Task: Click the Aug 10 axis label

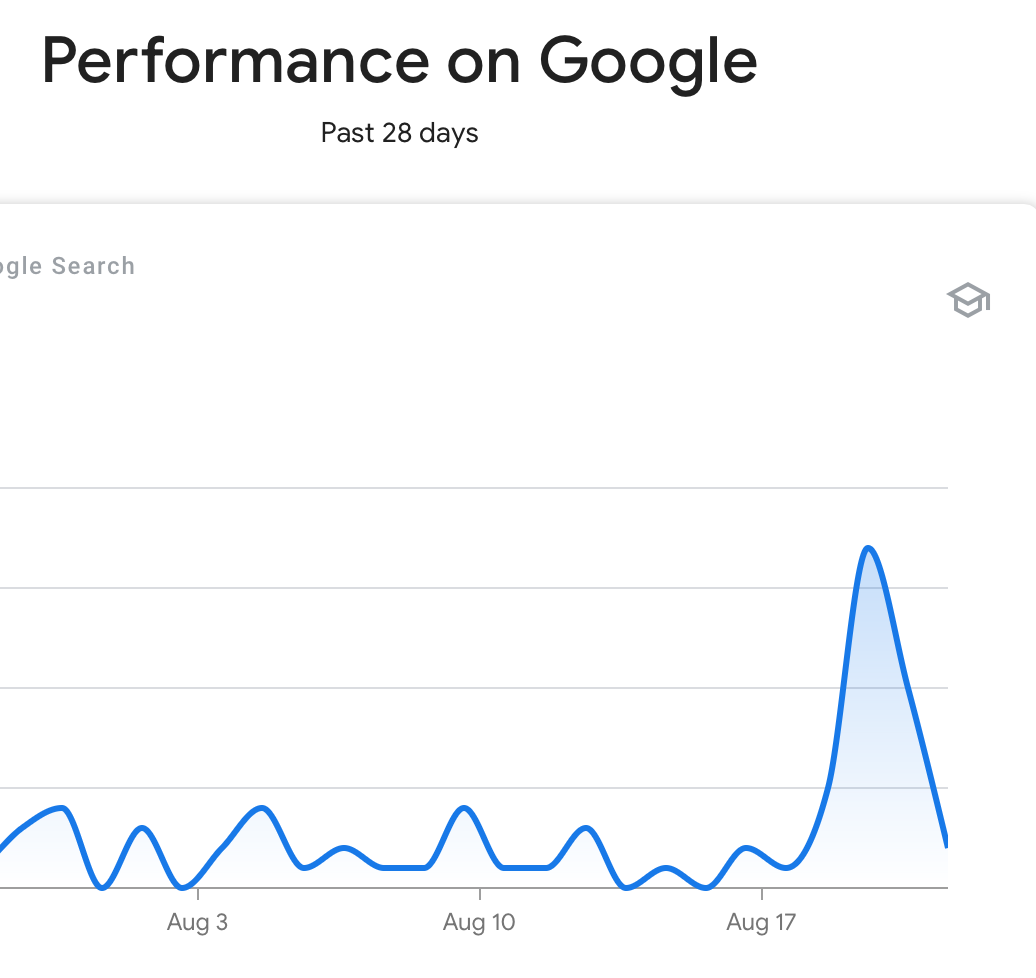Action: (479, 922)
